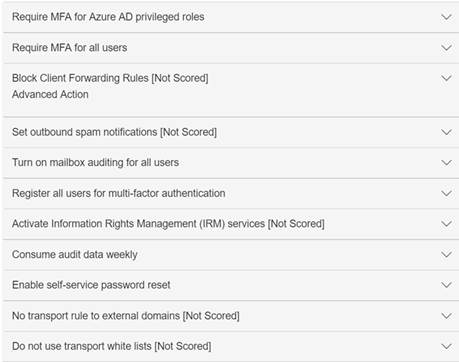The image size is (459, 362).
Task: Expand chevron for Consume audit data weekly
Action: tap(446, 255)
